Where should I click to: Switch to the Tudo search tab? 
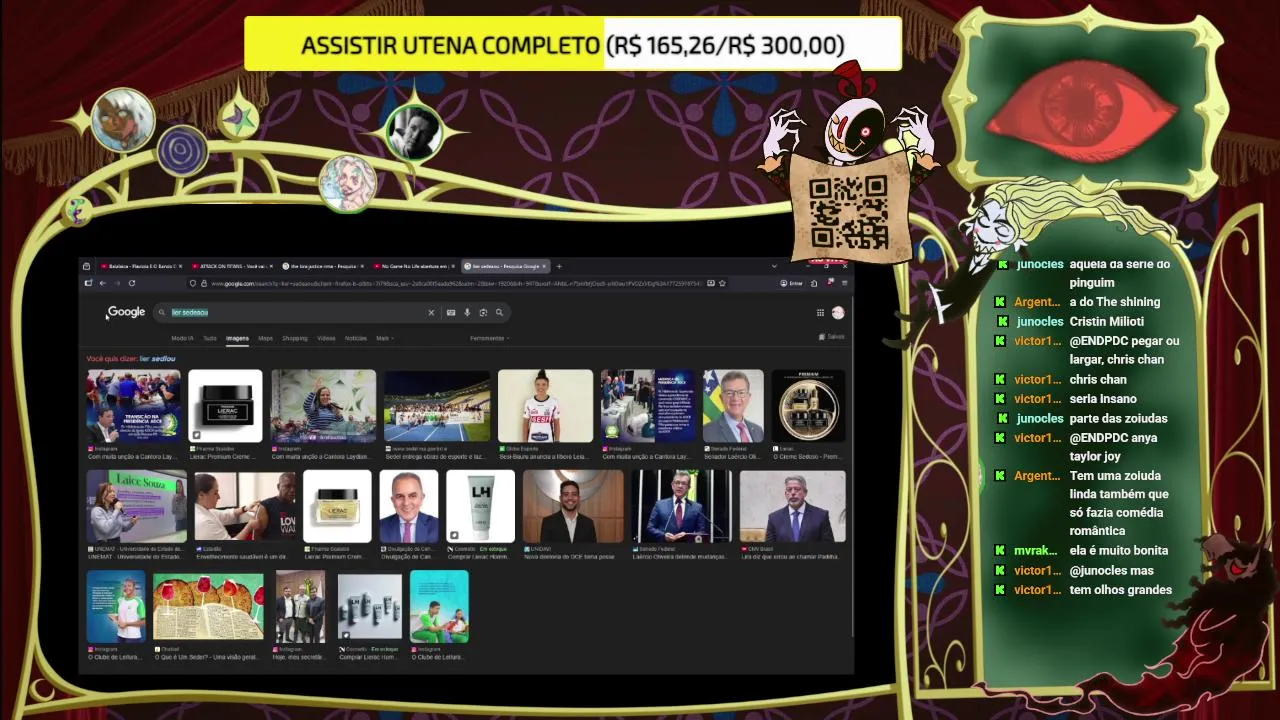210,338
